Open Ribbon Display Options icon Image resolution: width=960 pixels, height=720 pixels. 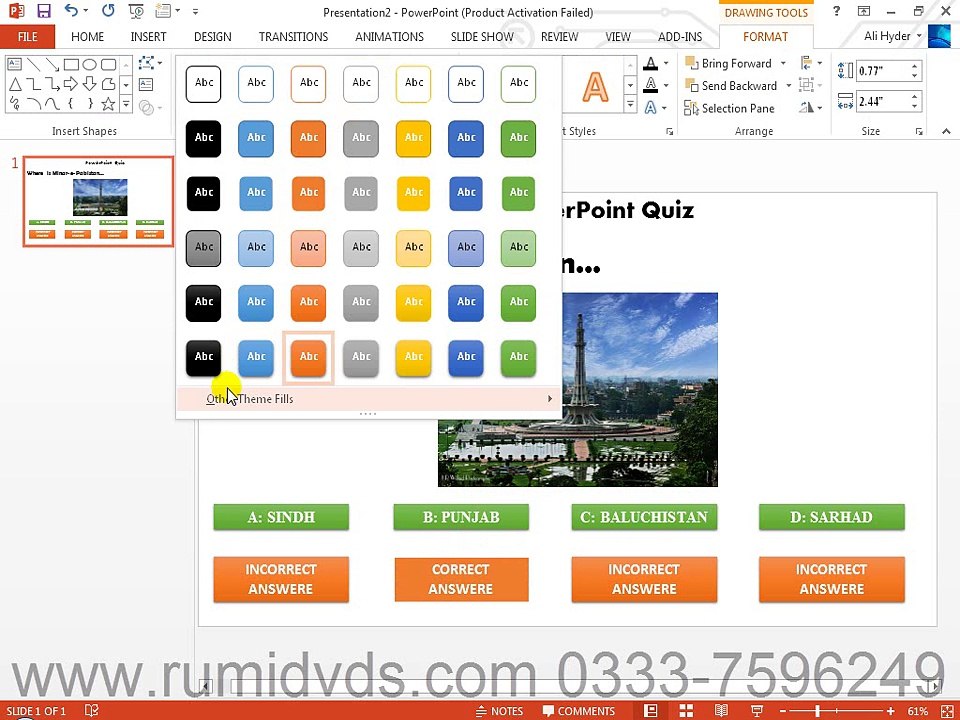click(x=864, y=11)
